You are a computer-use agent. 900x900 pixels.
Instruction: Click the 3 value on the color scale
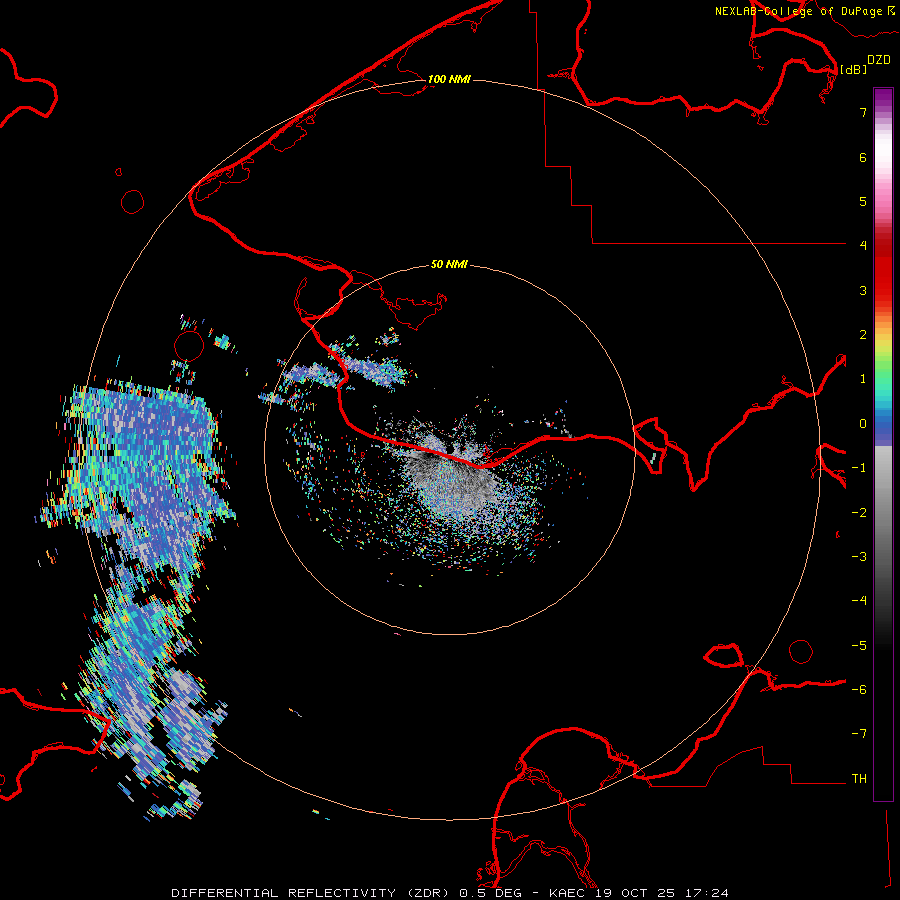(x=863, y=290)
